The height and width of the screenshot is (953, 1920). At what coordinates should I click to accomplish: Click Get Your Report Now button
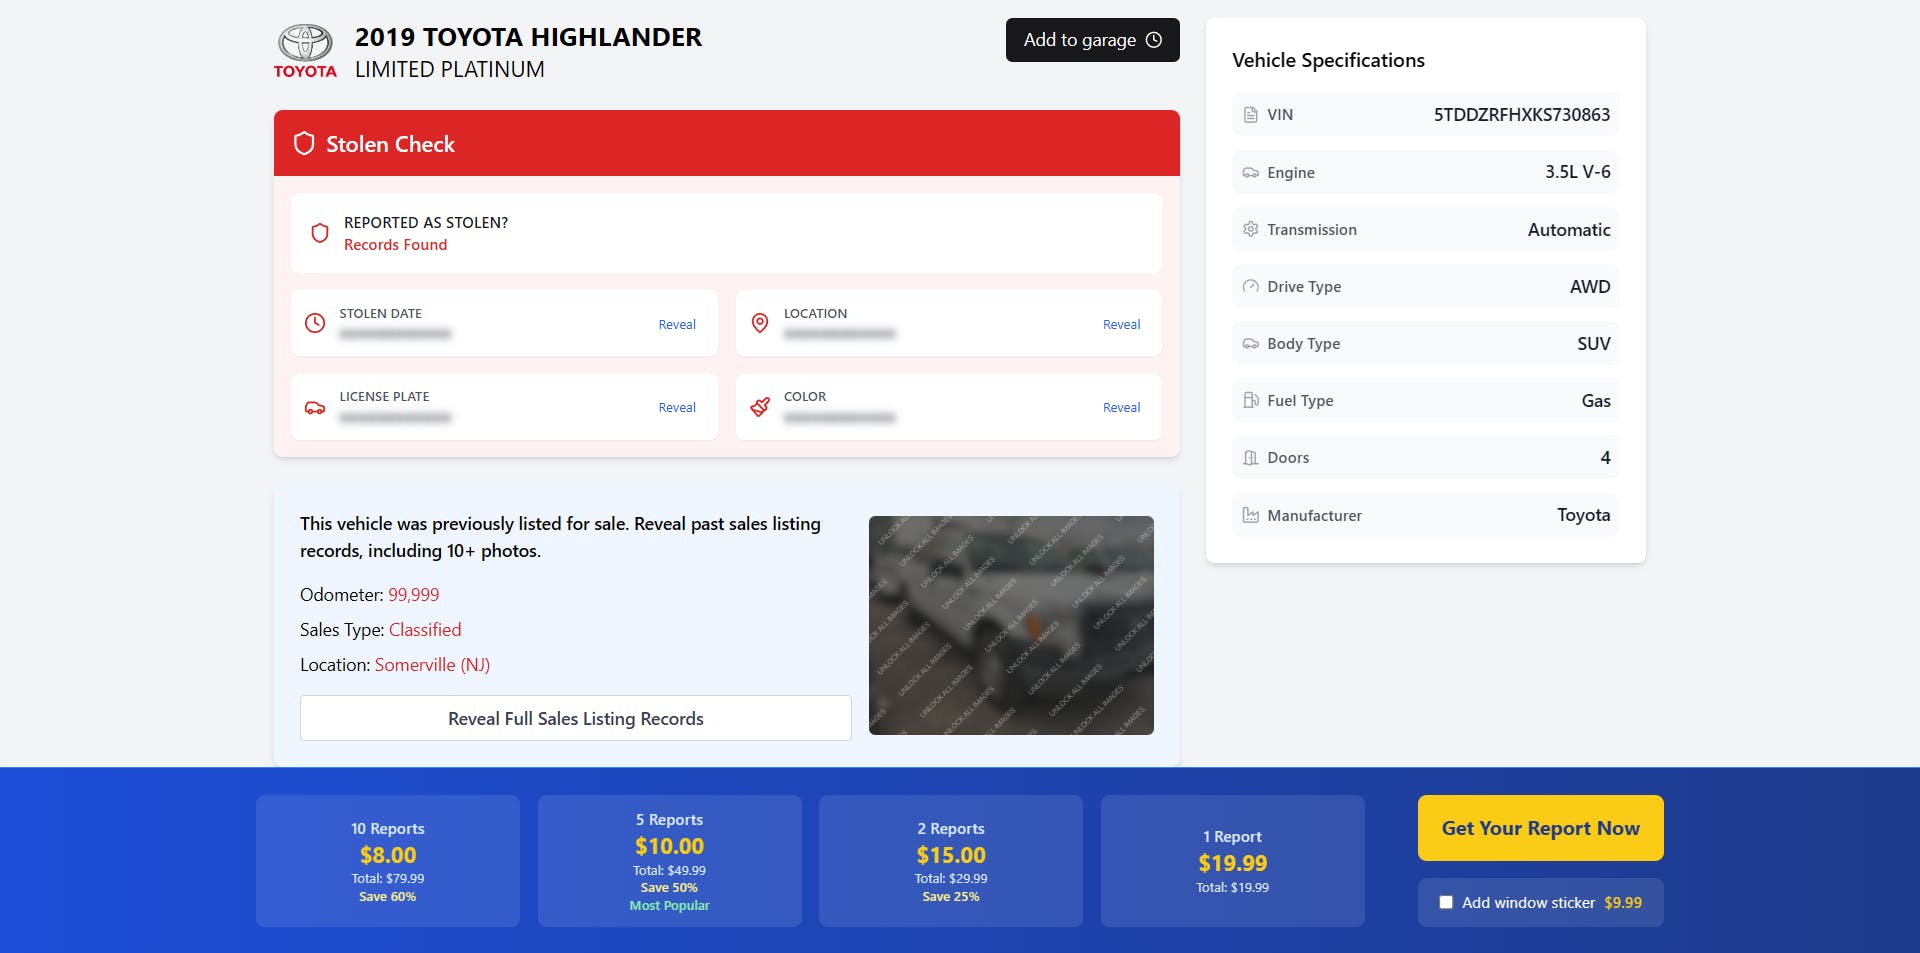(1541, 828)
